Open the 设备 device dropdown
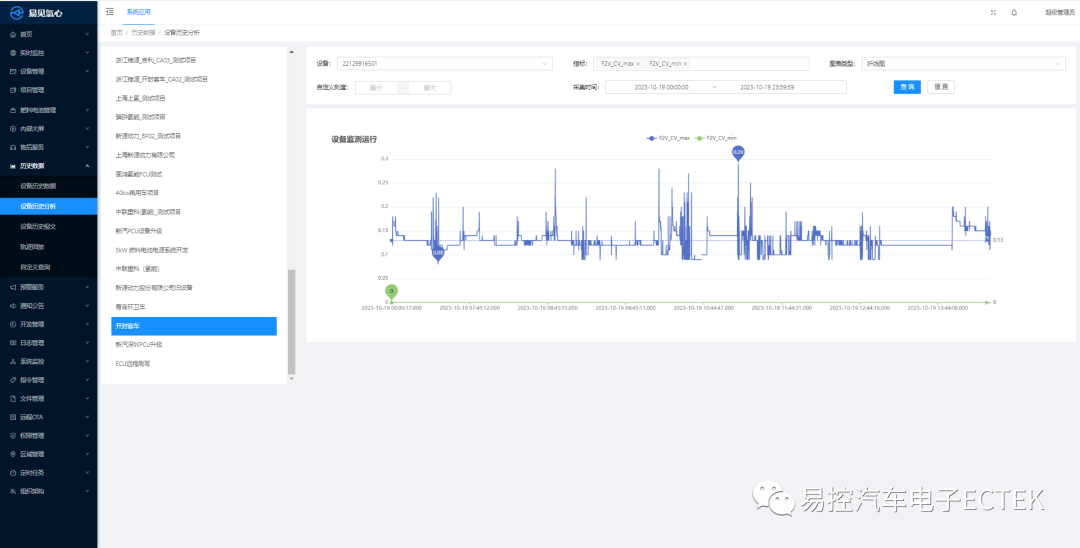This screenshot has height=548, width=1080. pos(444,64)
